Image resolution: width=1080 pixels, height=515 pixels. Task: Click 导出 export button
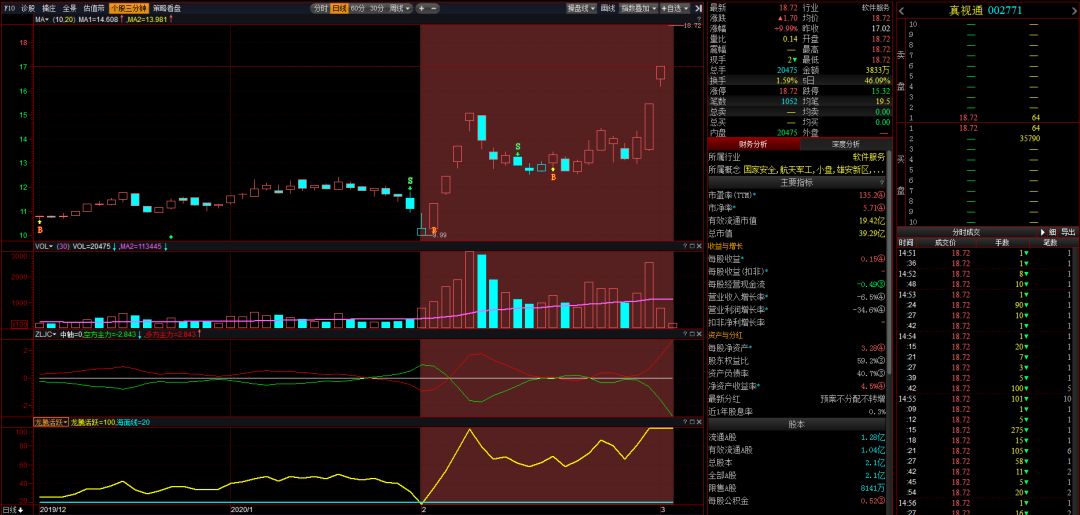click(x=1068, y=232)
